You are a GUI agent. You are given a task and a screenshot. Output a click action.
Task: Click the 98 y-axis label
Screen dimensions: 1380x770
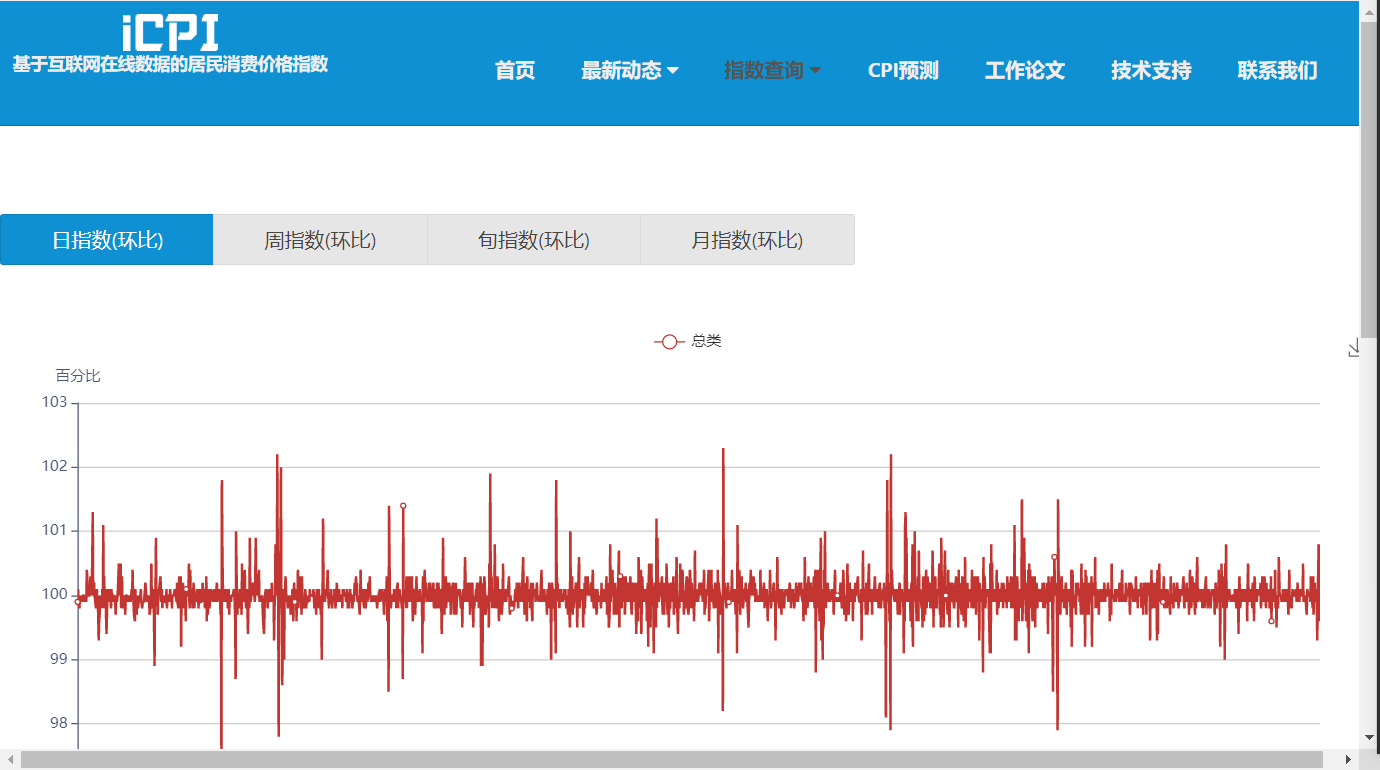pos(59,723)
